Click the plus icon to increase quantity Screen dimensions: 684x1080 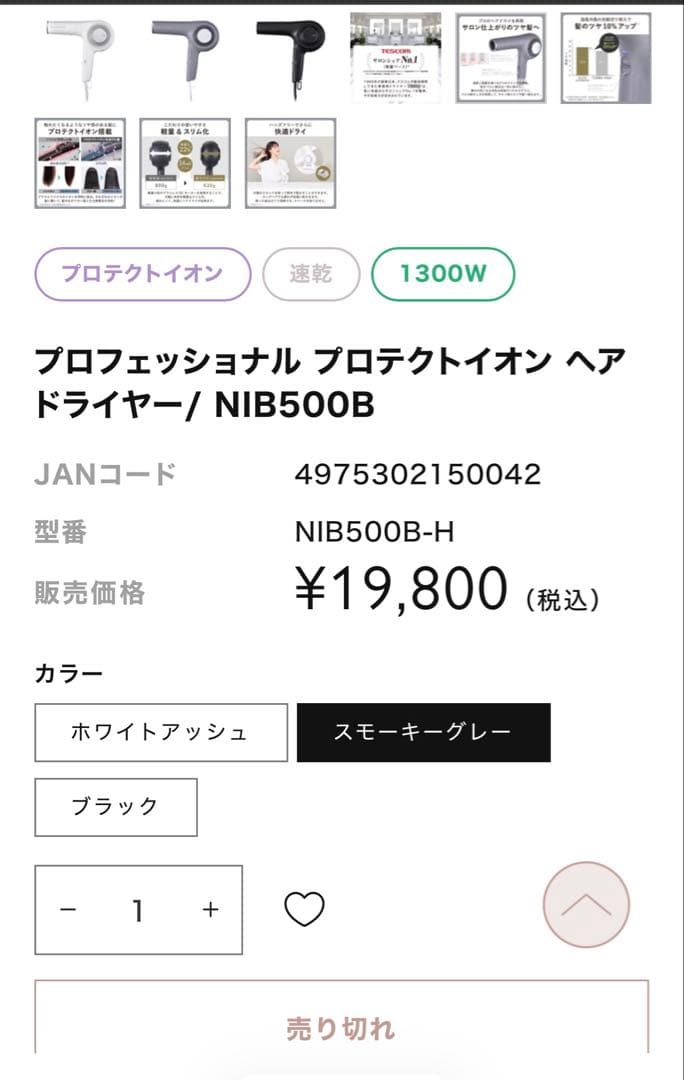tap(207, 910)
